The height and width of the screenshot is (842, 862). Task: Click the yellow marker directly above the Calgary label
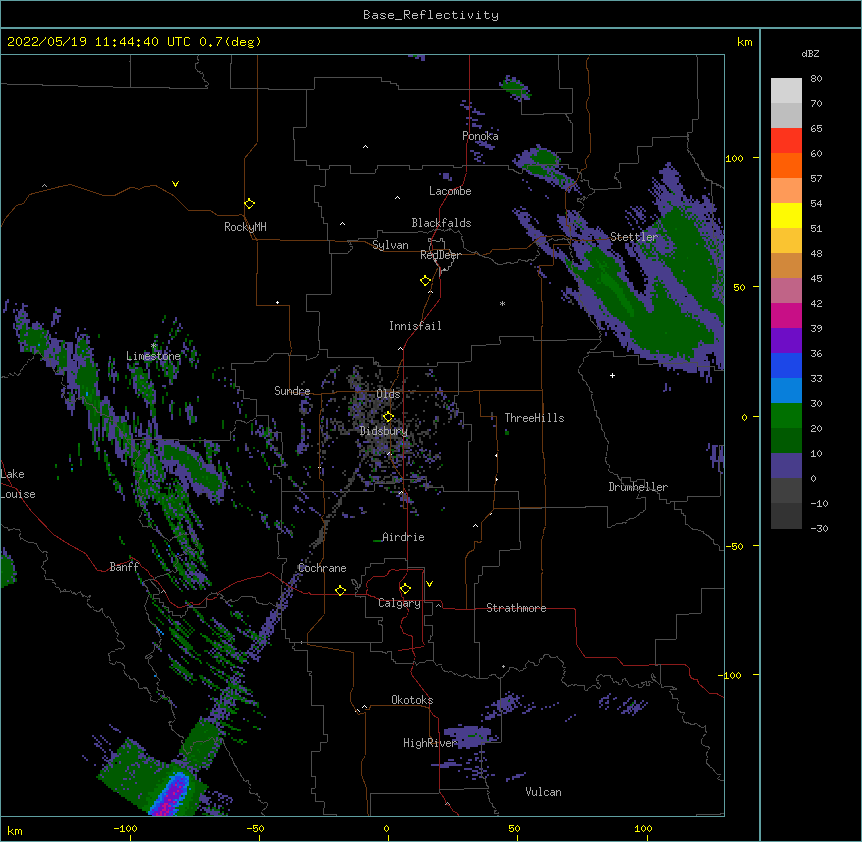coord(405,589)
